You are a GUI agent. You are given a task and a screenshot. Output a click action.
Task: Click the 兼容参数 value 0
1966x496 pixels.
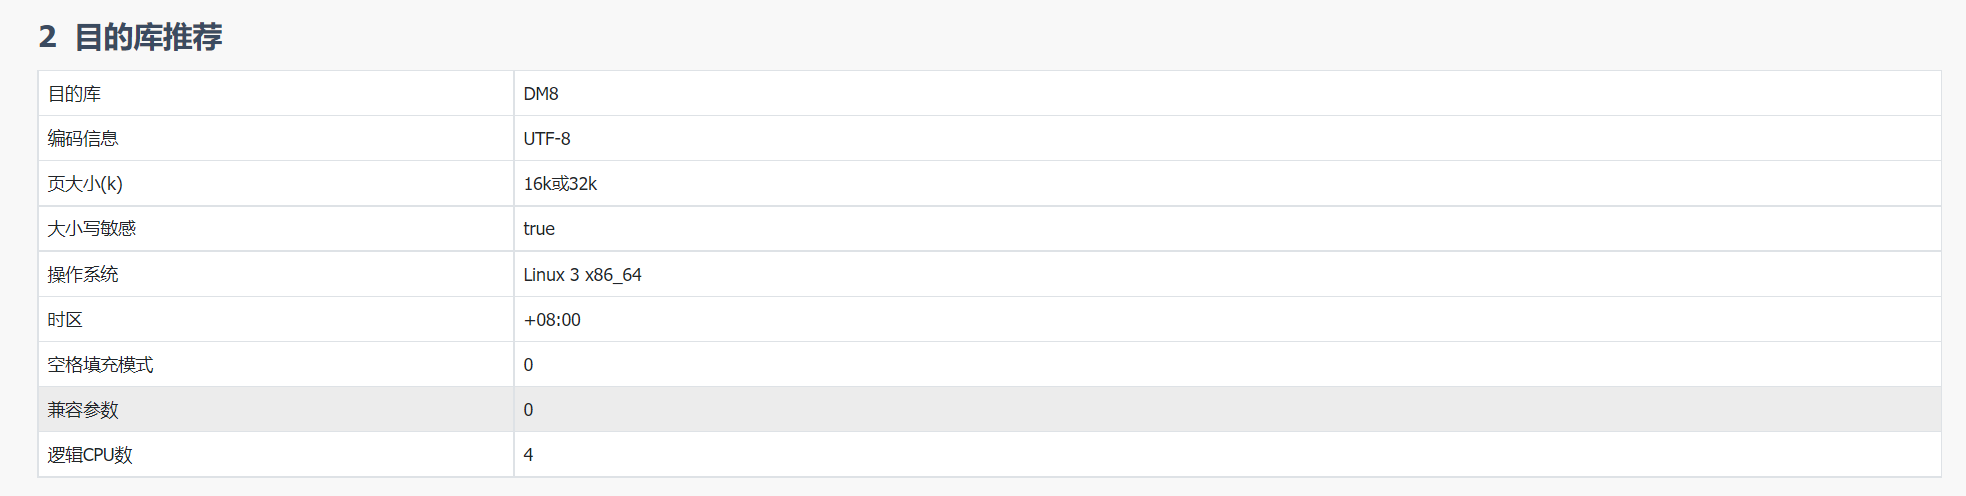click(528, 409)
